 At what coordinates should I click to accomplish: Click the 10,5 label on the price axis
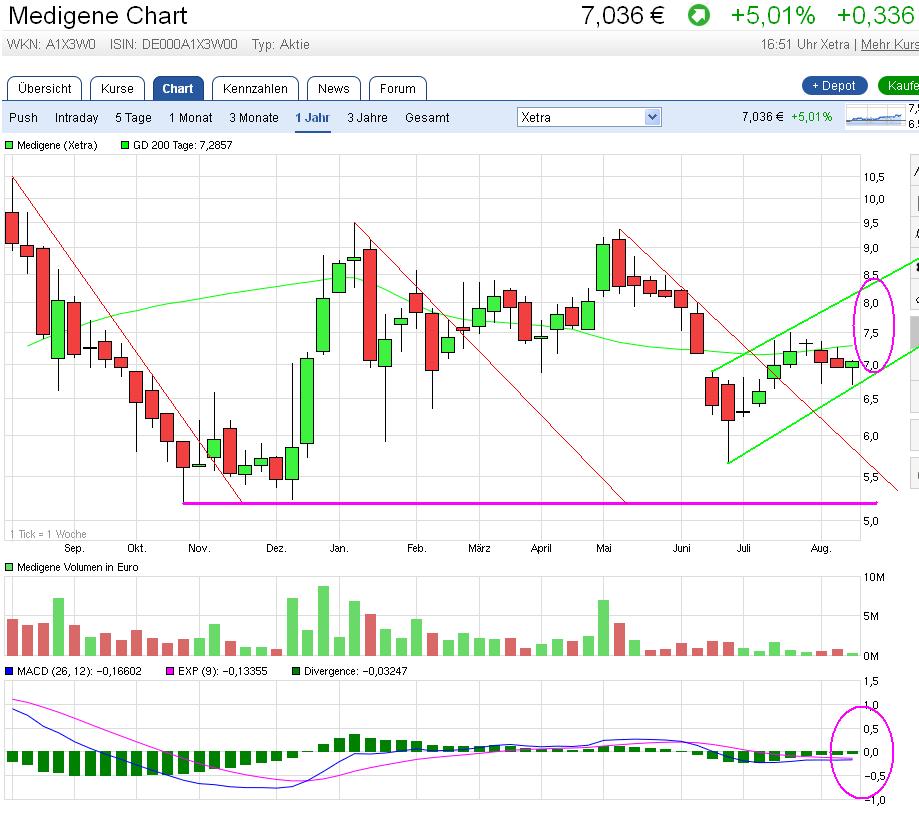[874, 177]
